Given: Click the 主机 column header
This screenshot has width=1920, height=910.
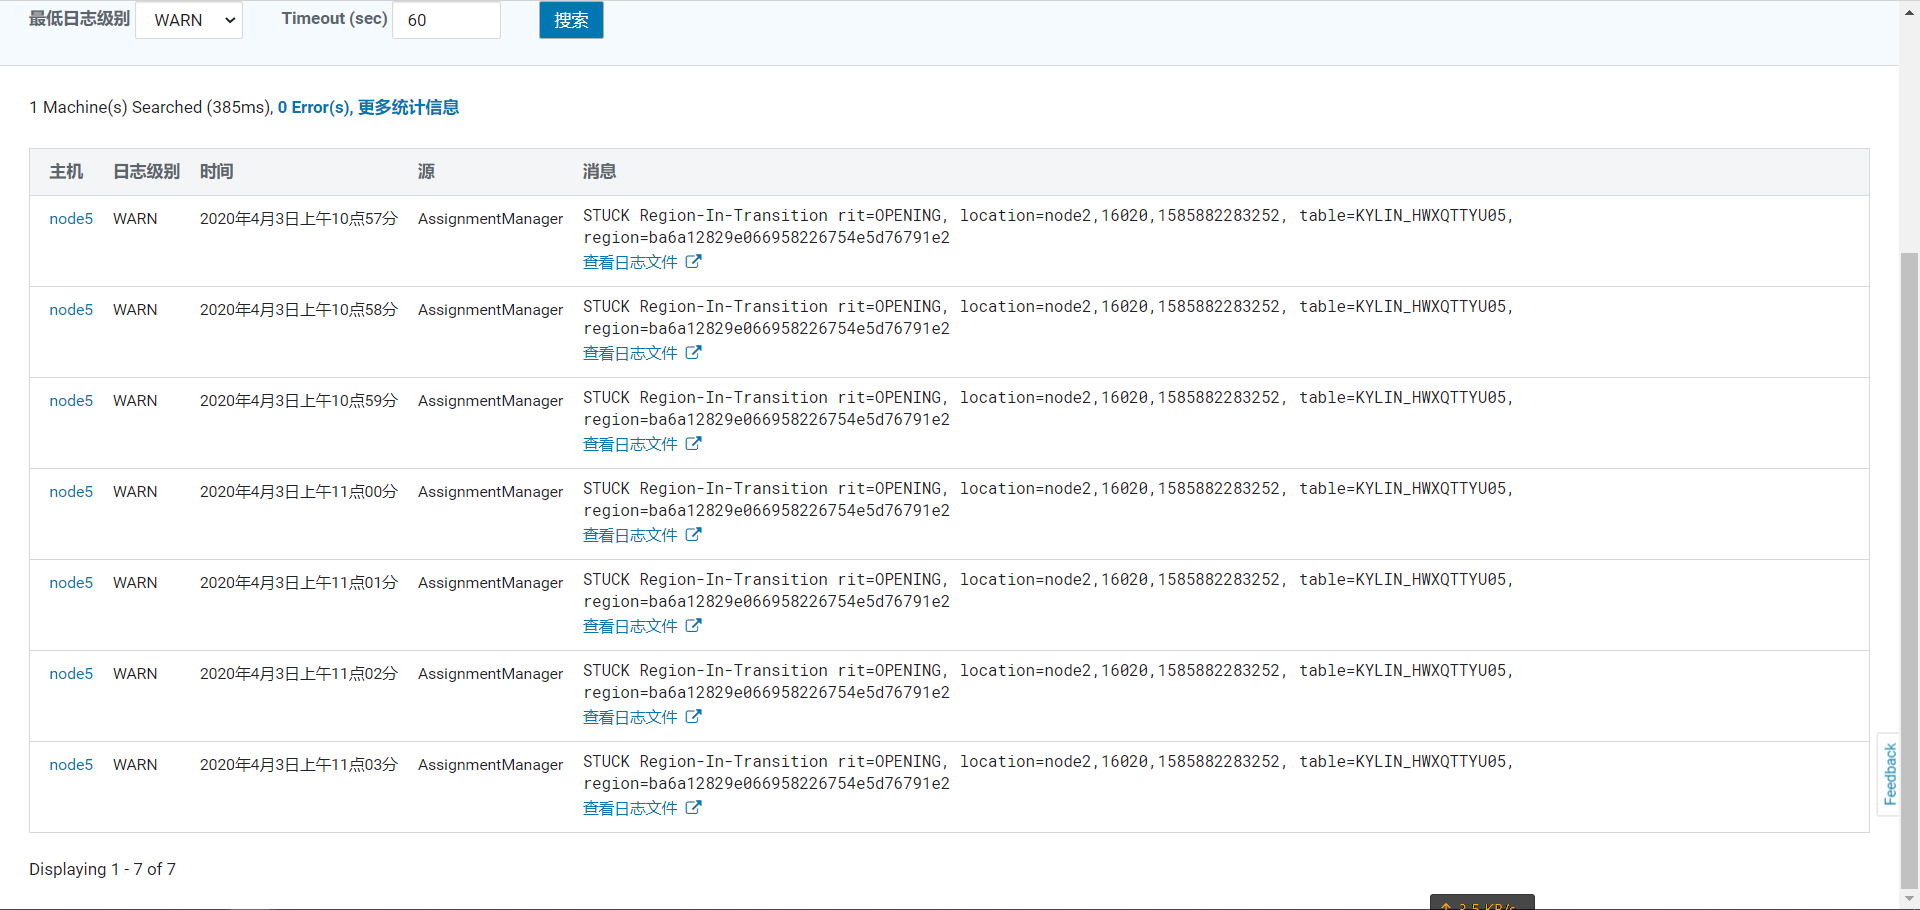Looking at the screenshot, I should pyautogui.click(x=66, y=171).
